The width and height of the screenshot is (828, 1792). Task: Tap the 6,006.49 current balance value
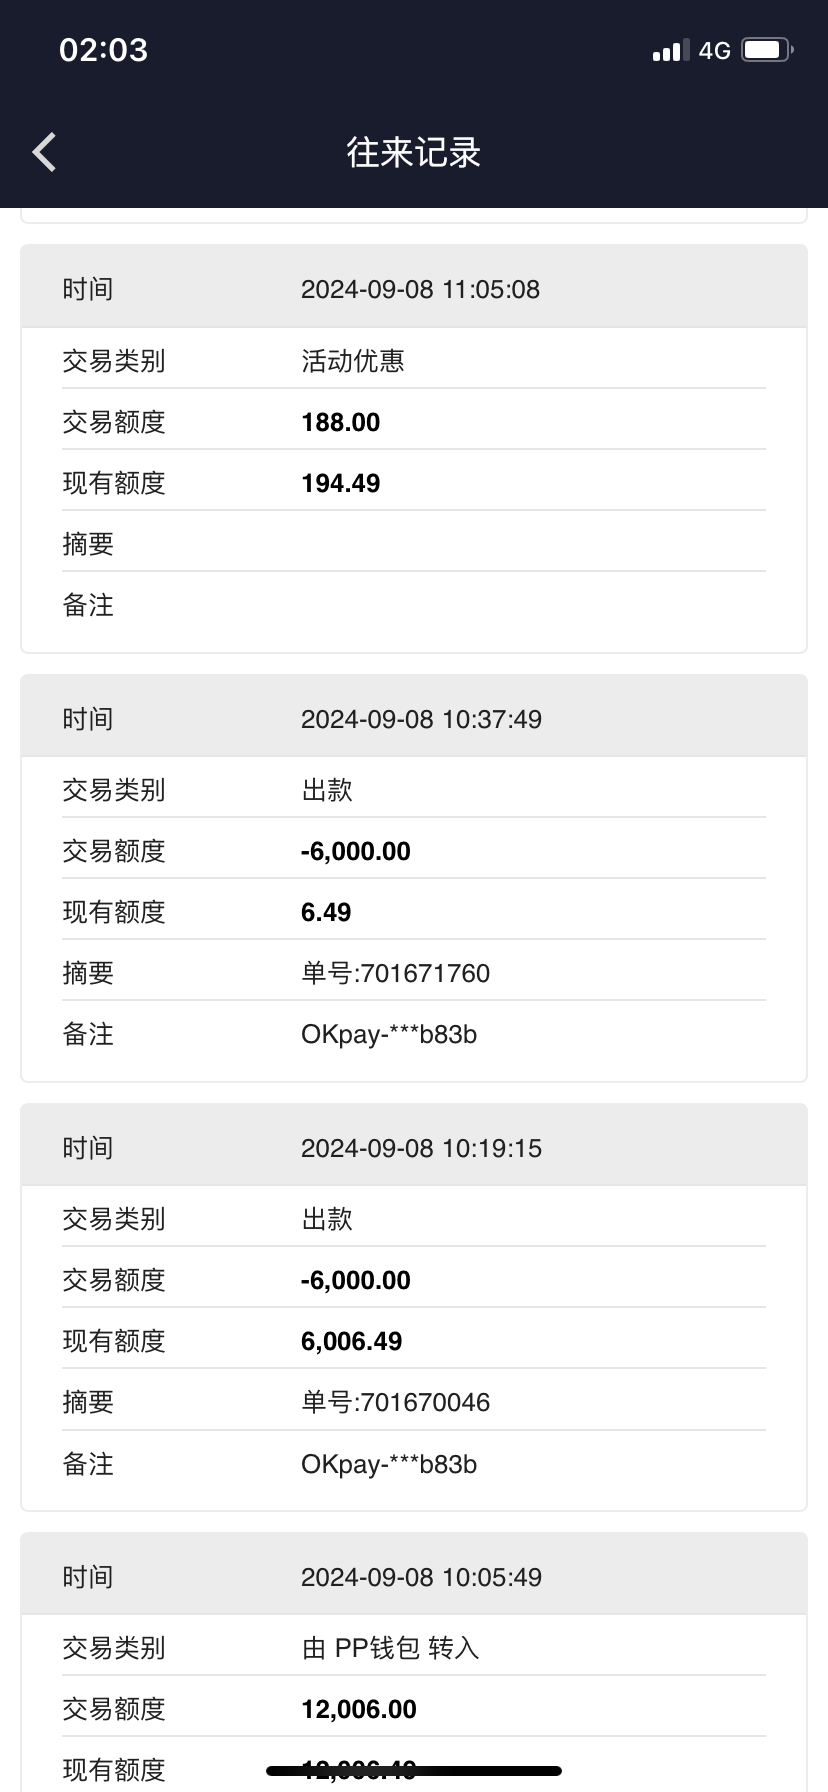(351, 1341)
